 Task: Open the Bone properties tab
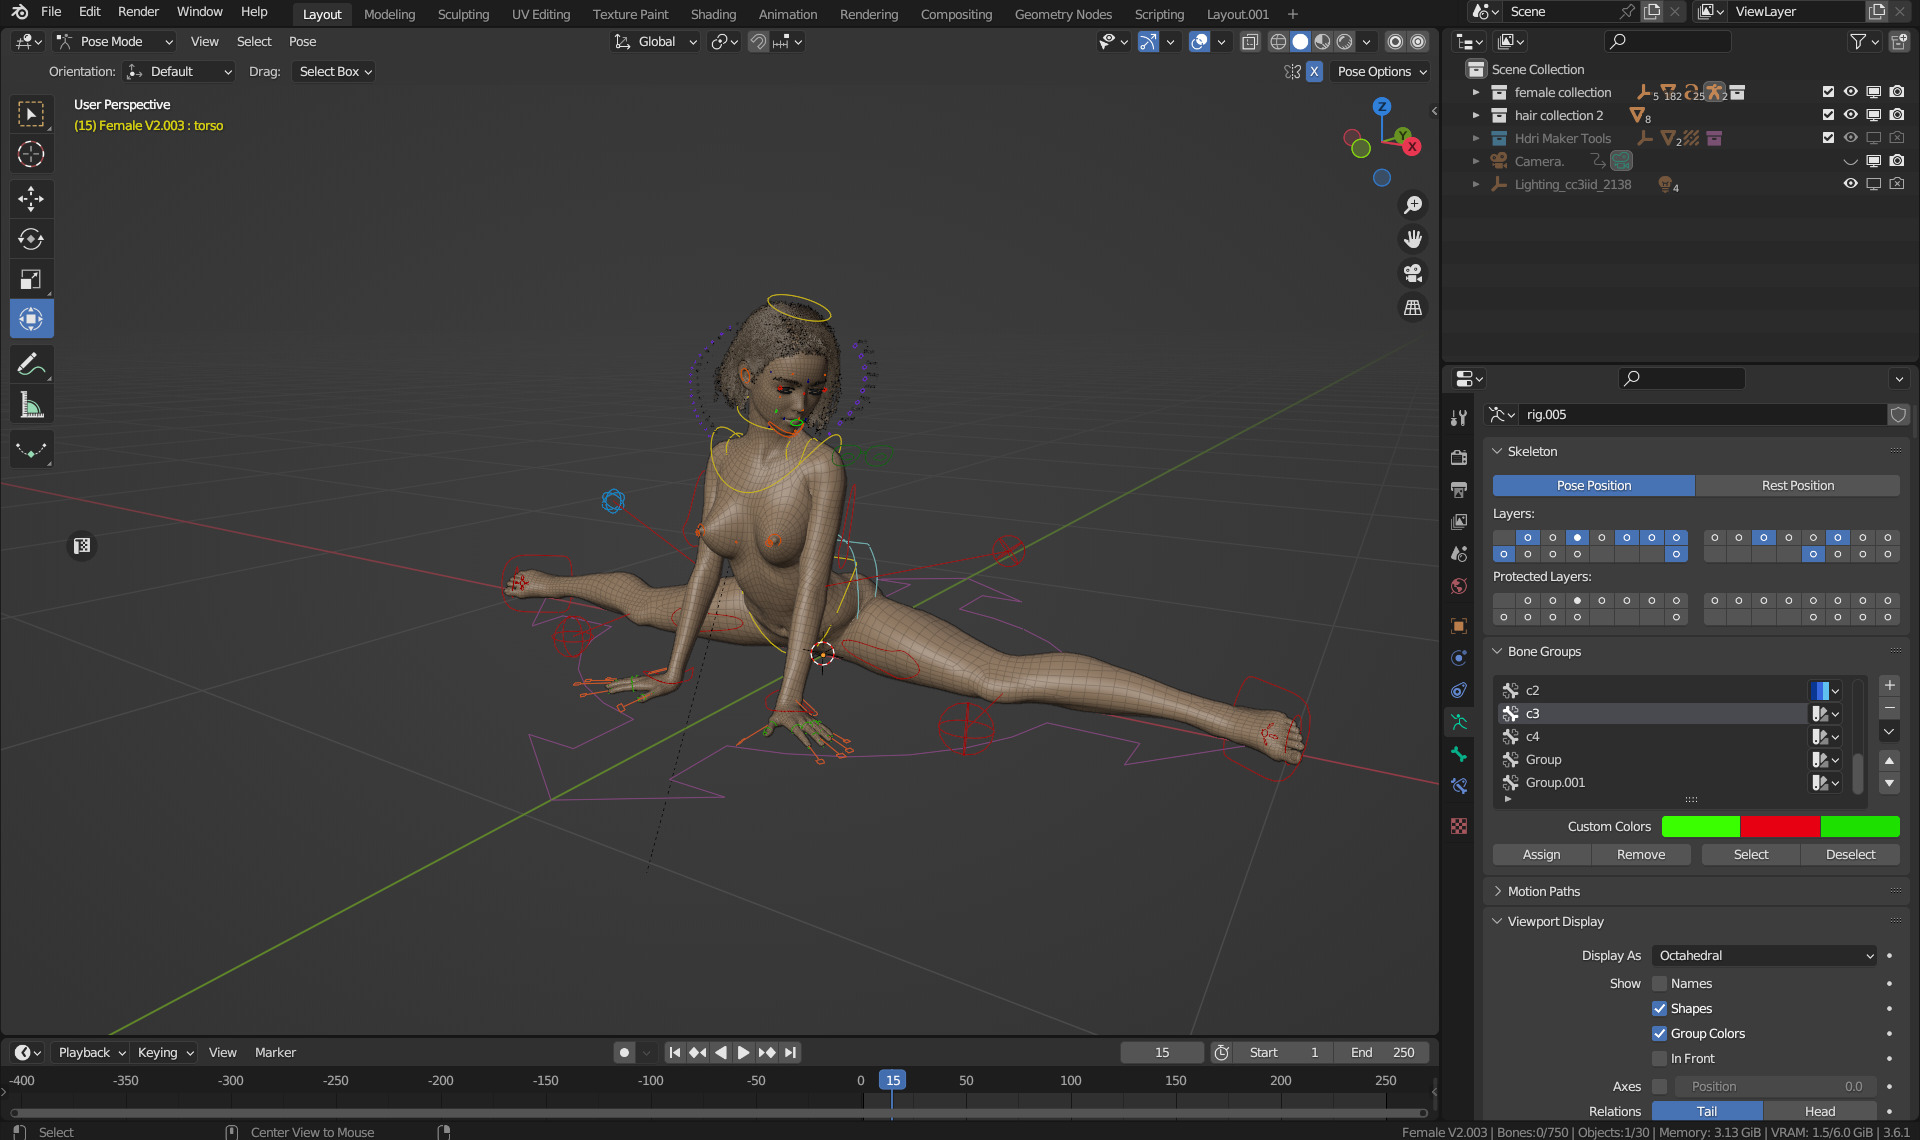(1459, 754)
